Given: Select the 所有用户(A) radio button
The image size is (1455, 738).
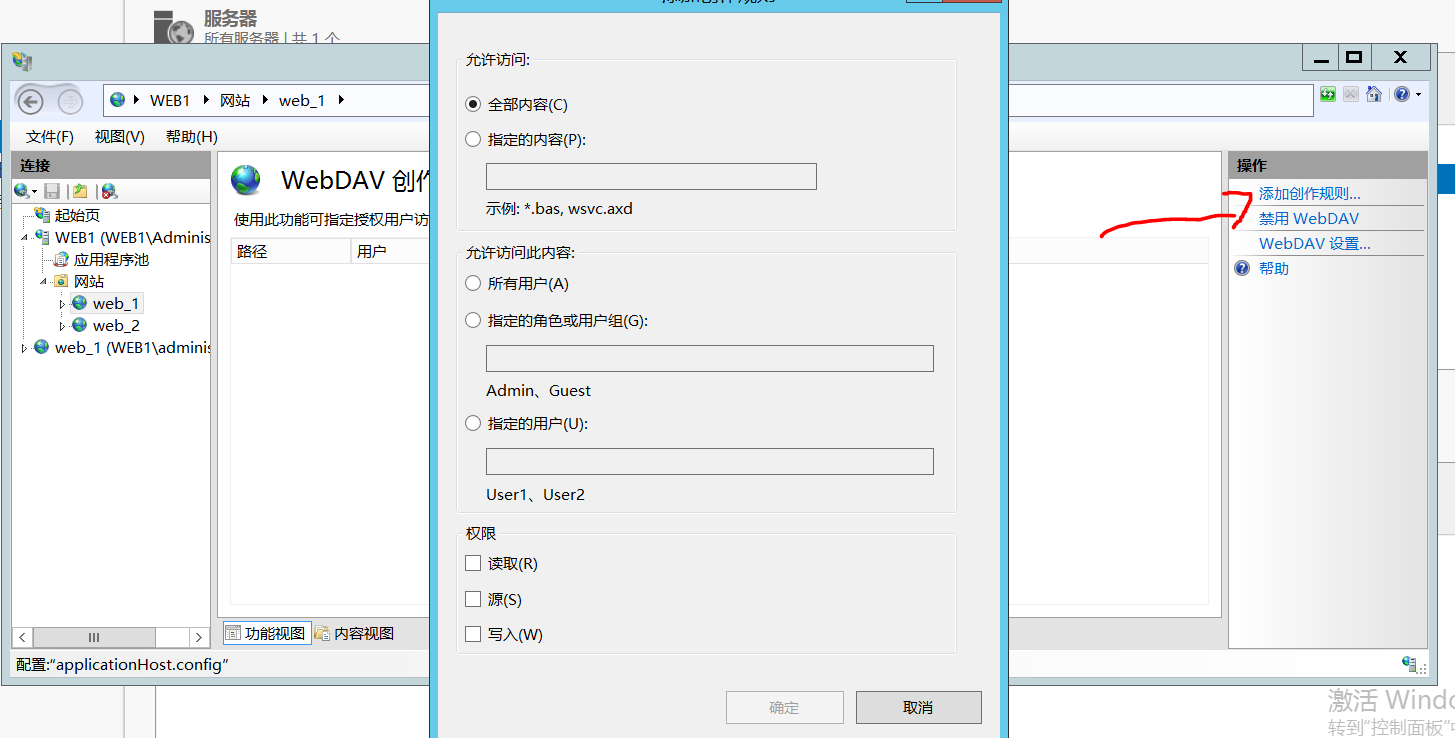Looking at the screenshot, I should point(473,284).
